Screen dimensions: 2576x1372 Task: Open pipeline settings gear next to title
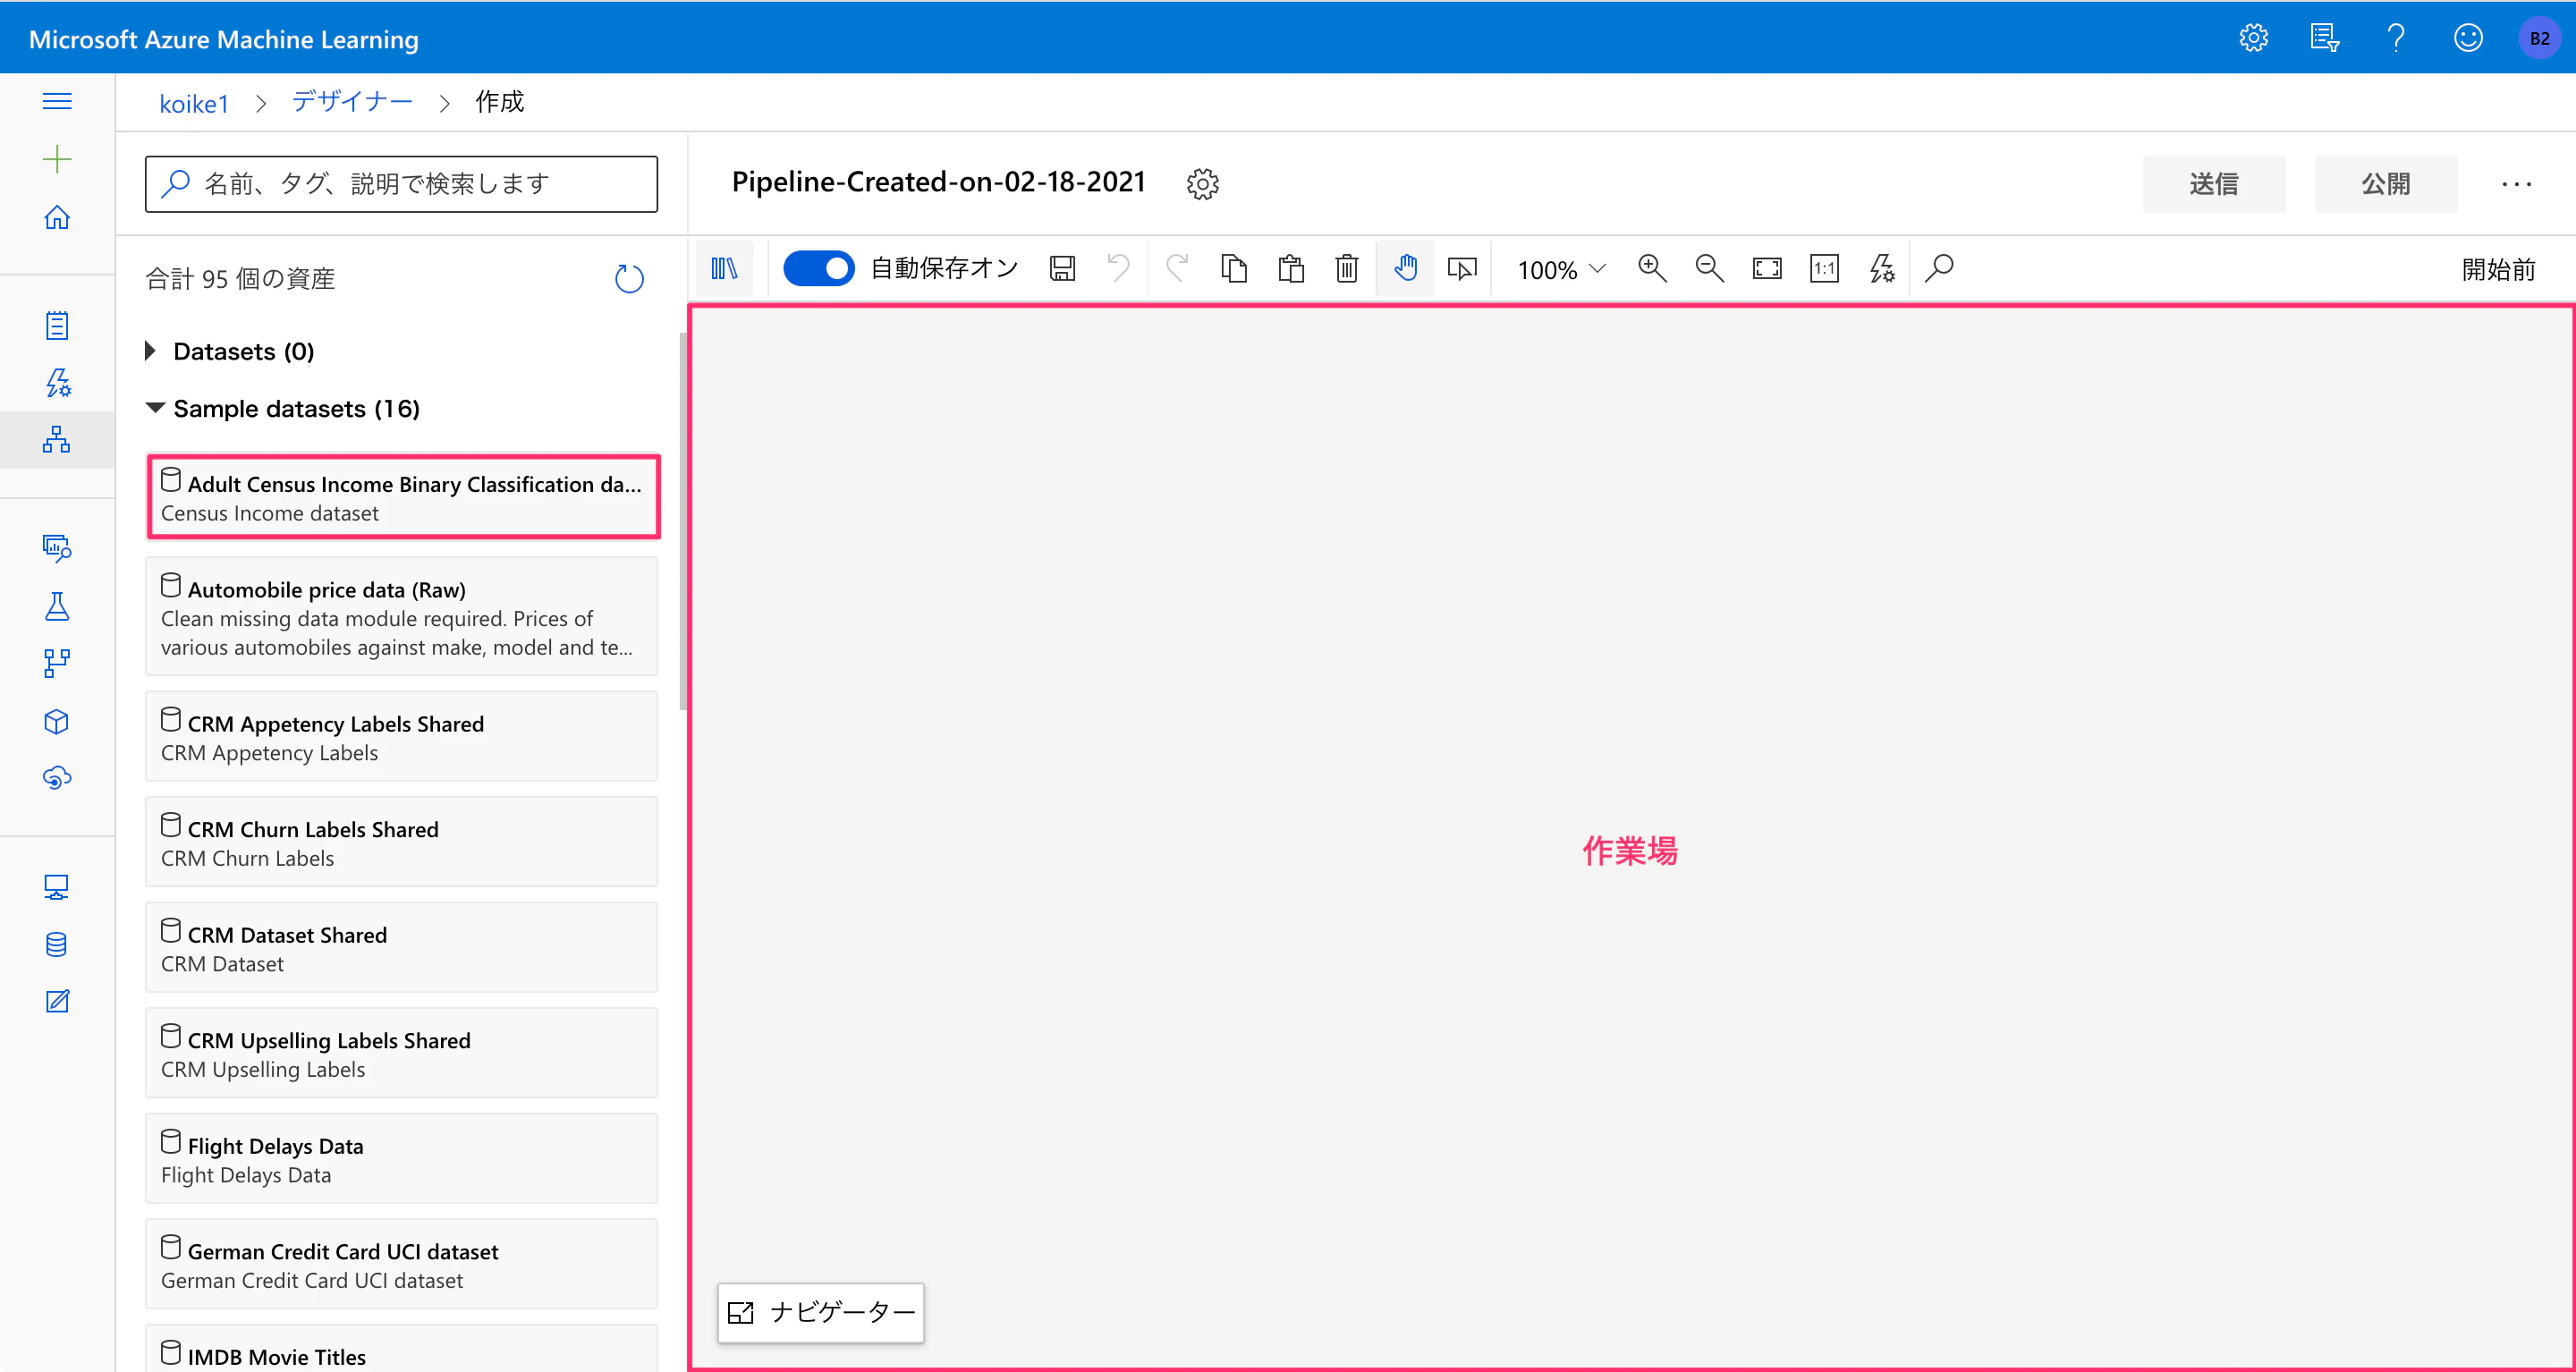click(1202, 184)
